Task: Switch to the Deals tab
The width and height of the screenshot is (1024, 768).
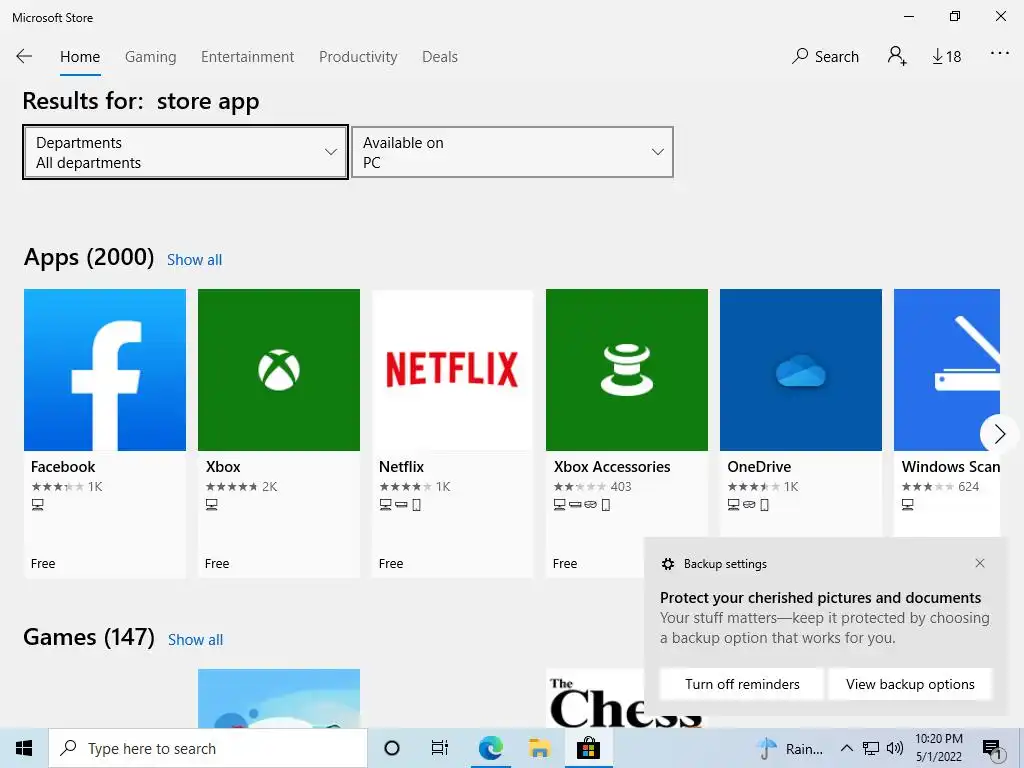Action: tap(440, 57)
